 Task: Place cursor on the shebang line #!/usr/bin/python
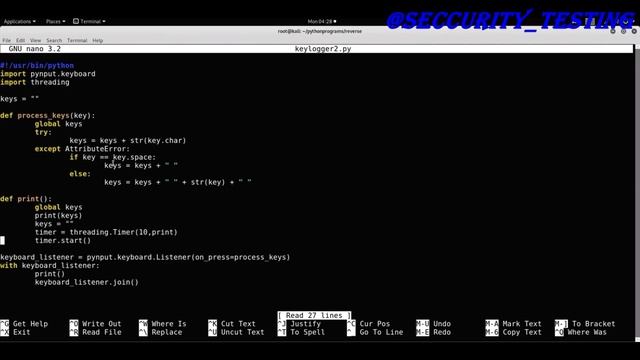click(x=37, y=65)
